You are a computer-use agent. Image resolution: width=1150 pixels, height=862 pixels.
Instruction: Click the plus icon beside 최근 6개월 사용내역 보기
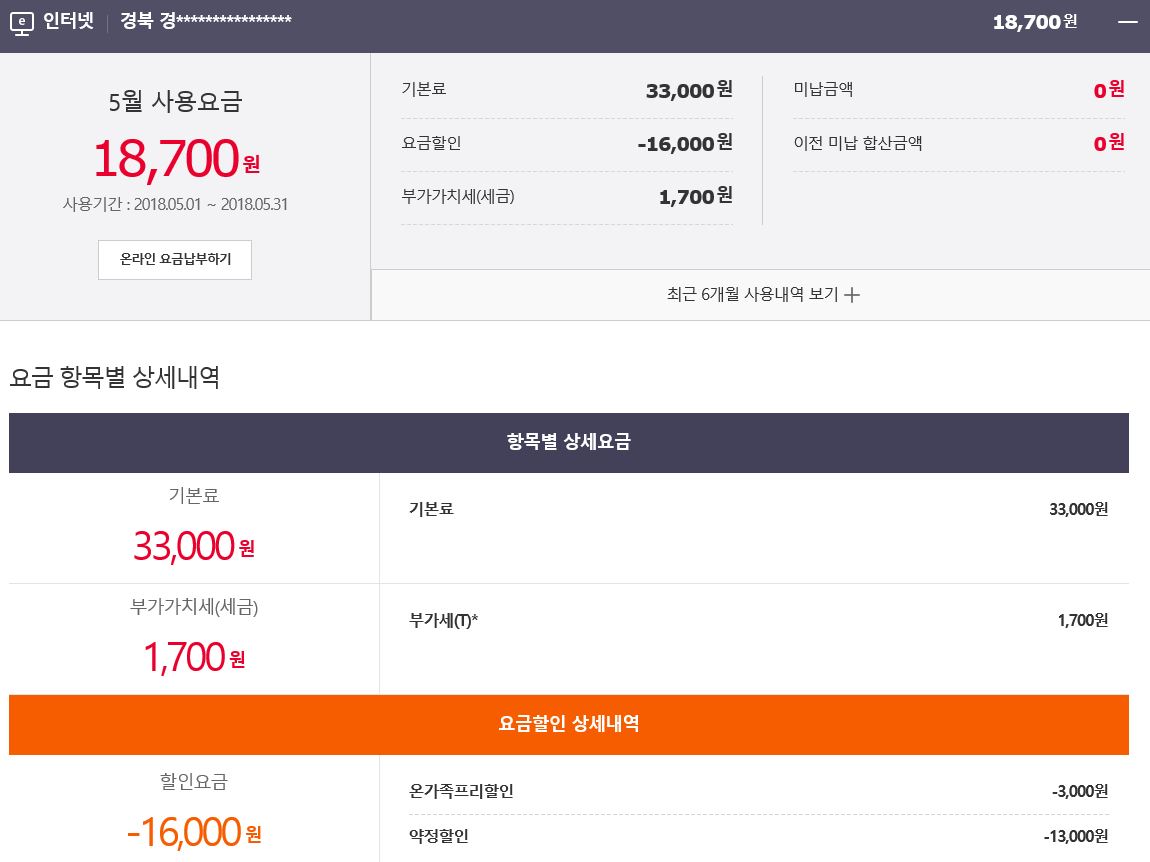[852, 295]
